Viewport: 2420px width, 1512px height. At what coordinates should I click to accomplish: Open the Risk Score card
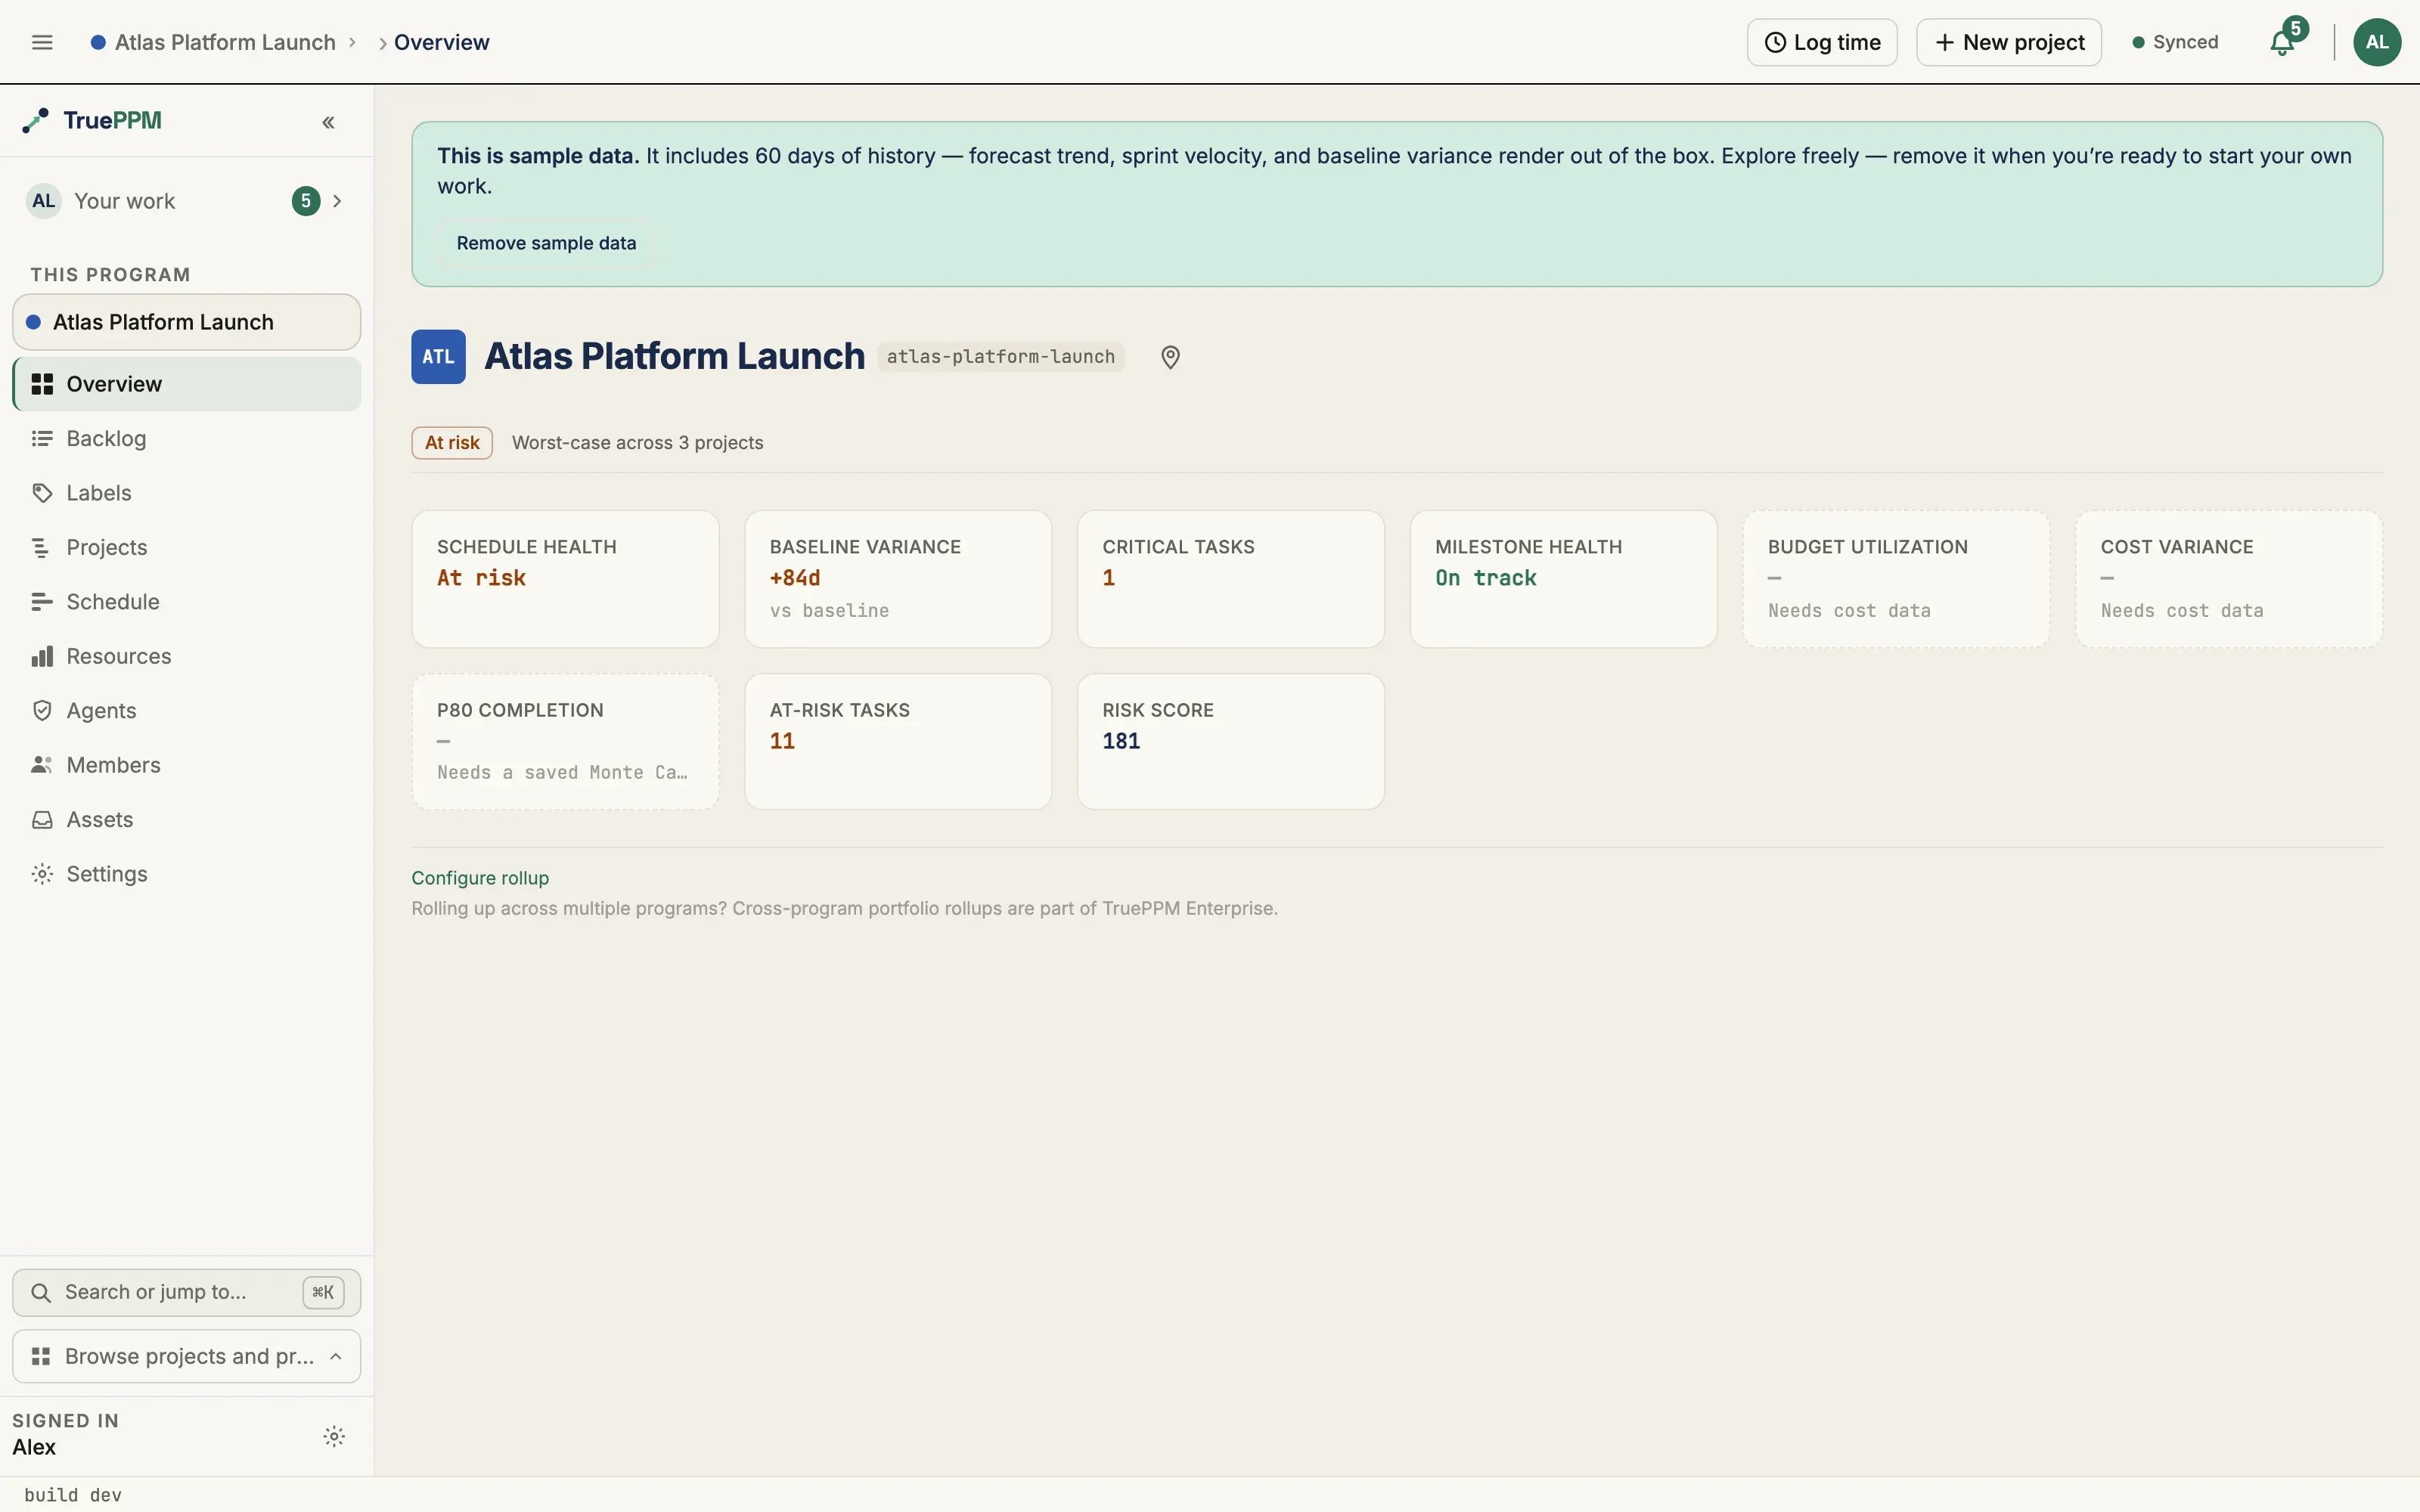point(1231,741)
